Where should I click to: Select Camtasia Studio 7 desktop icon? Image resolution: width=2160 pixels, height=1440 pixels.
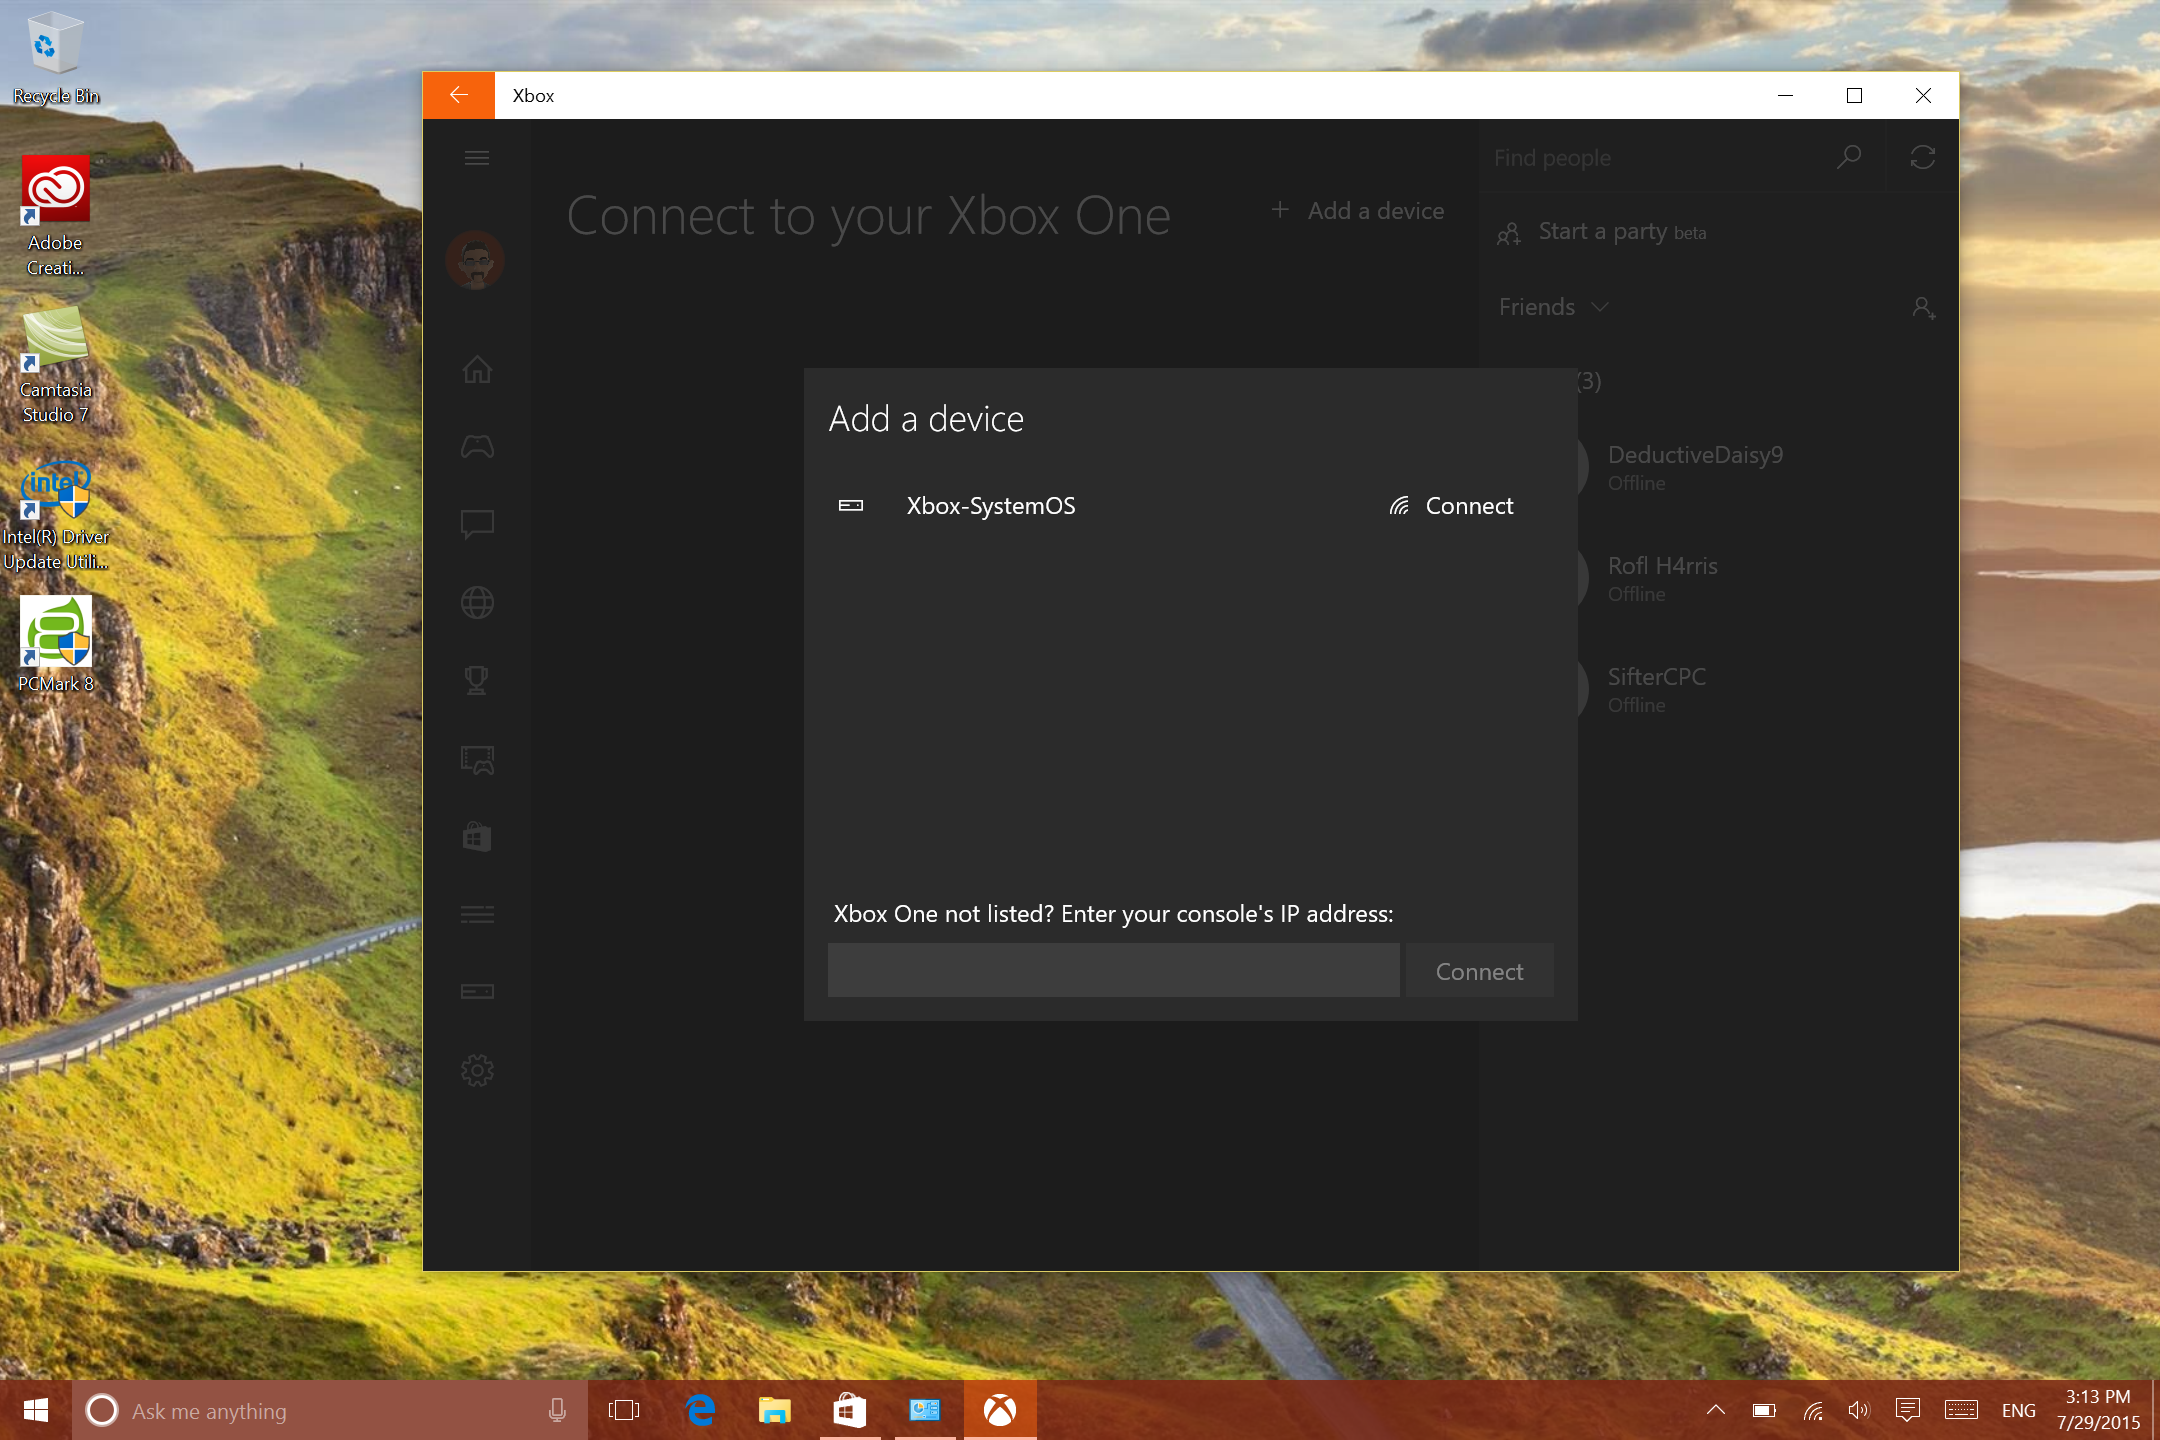(x=56, y=364)
